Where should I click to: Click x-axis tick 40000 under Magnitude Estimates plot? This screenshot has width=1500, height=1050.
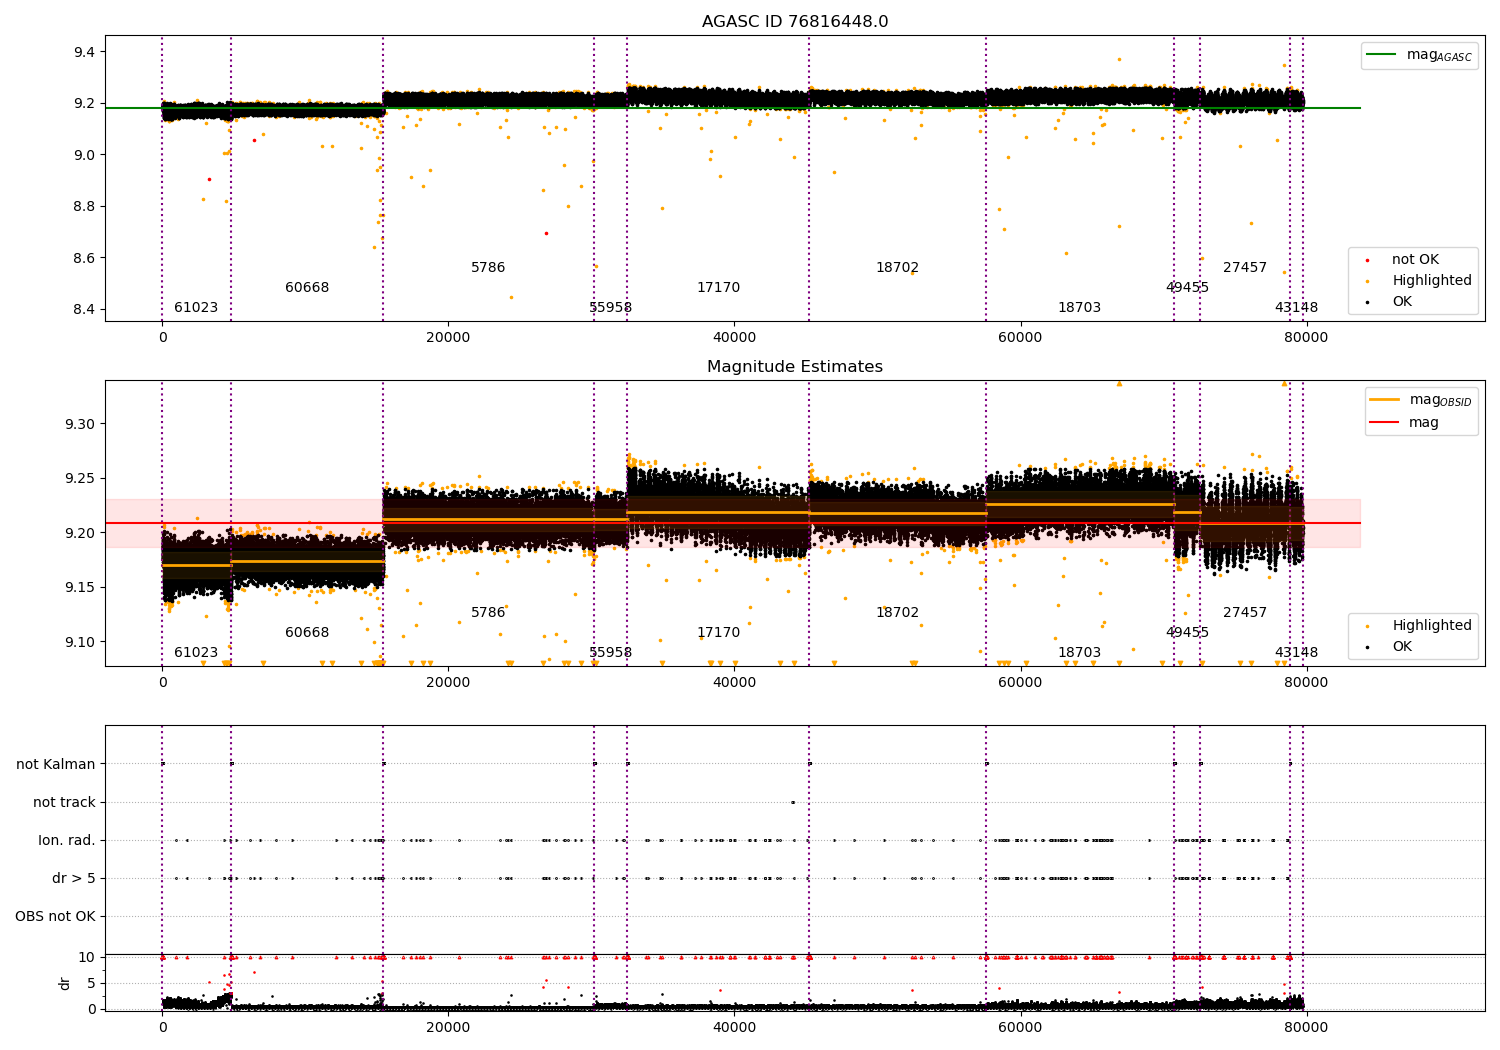point(734,683)
